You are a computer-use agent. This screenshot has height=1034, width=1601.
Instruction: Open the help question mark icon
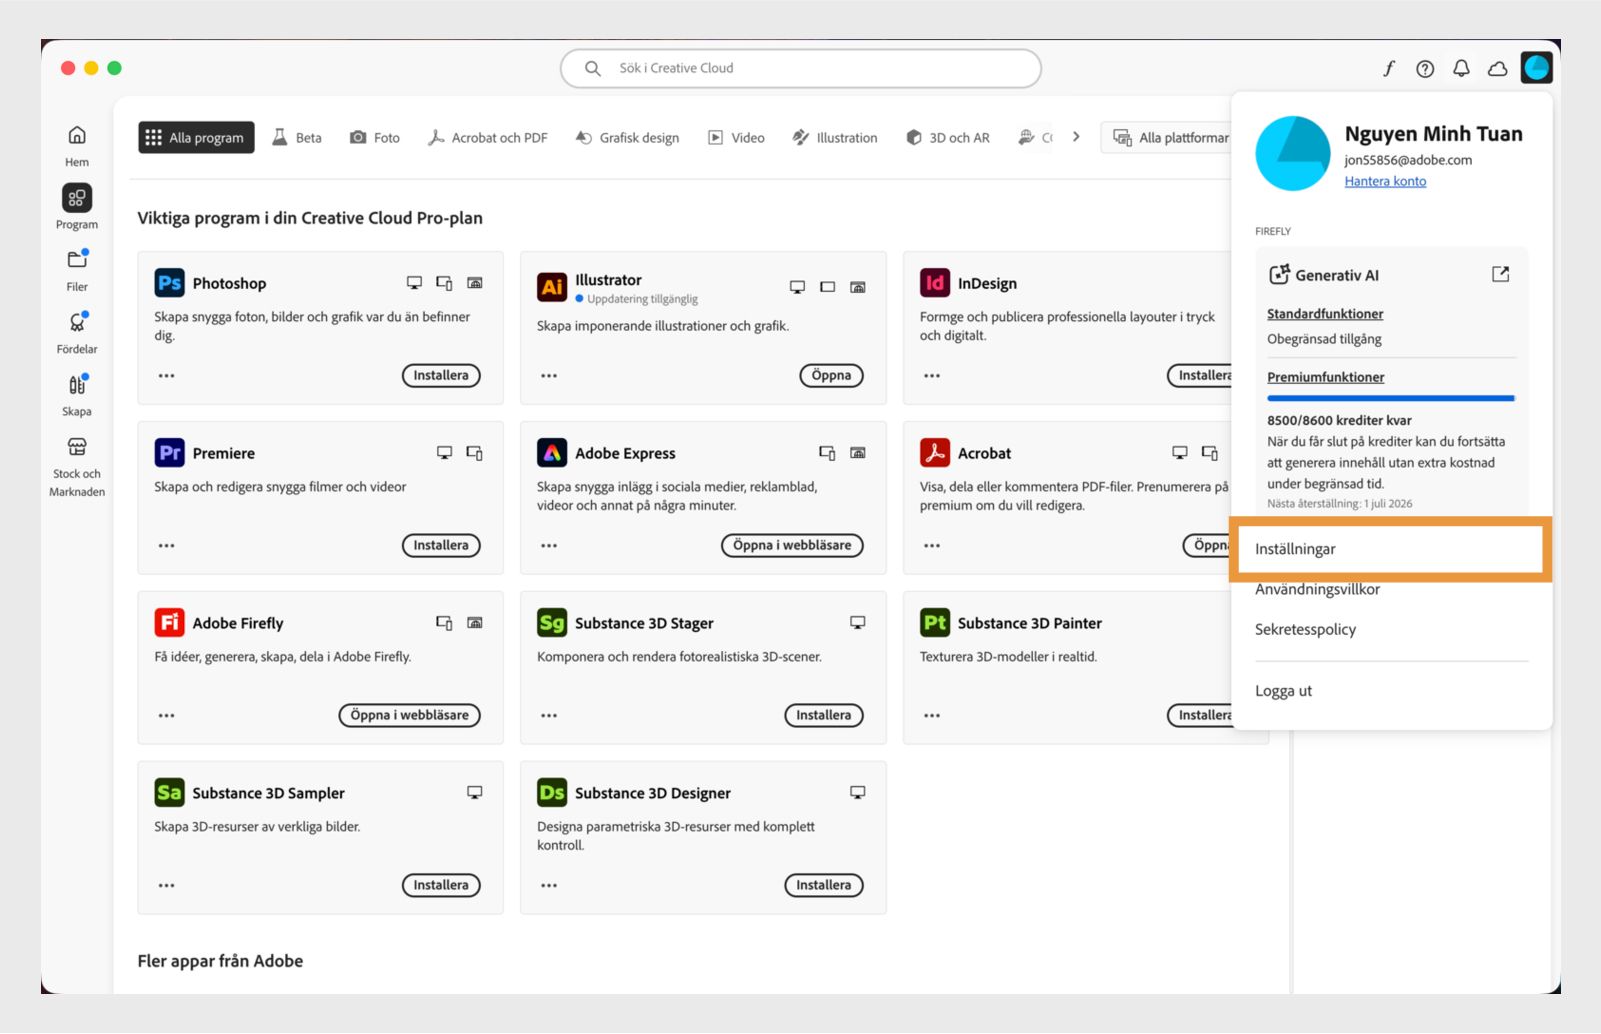tap(1425, 68)
